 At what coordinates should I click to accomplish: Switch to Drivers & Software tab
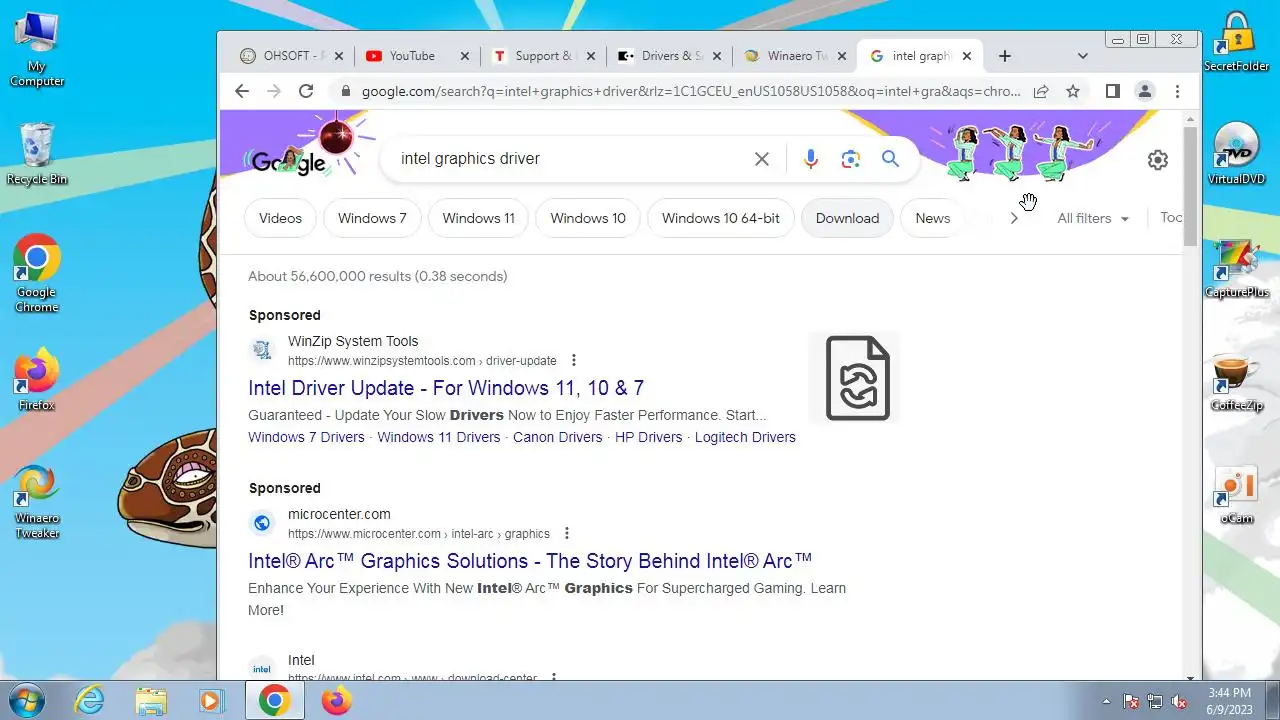[x=670, y=56]
